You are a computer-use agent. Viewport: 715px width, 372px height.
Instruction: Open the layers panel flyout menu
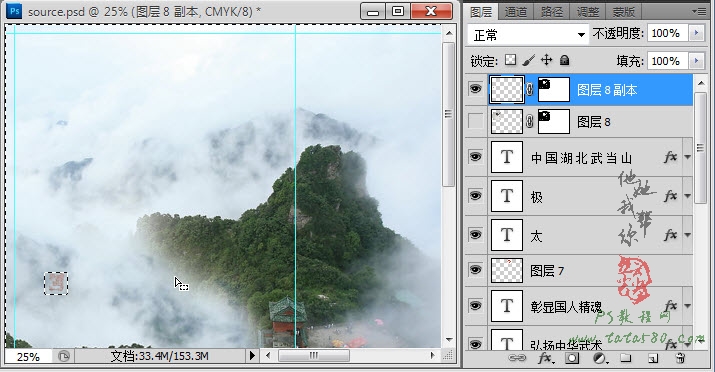click(x=699, y=11)
